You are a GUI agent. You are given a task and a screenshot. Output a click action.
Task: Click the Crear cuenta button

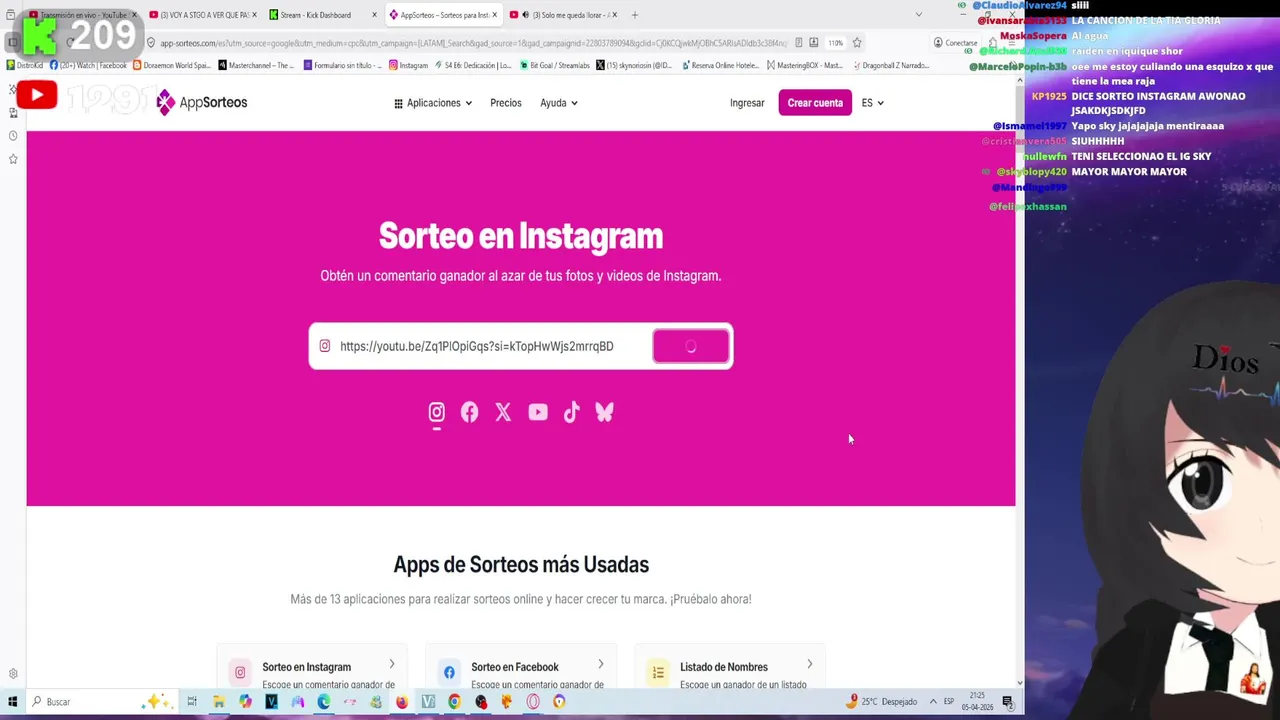click(815, 103)
